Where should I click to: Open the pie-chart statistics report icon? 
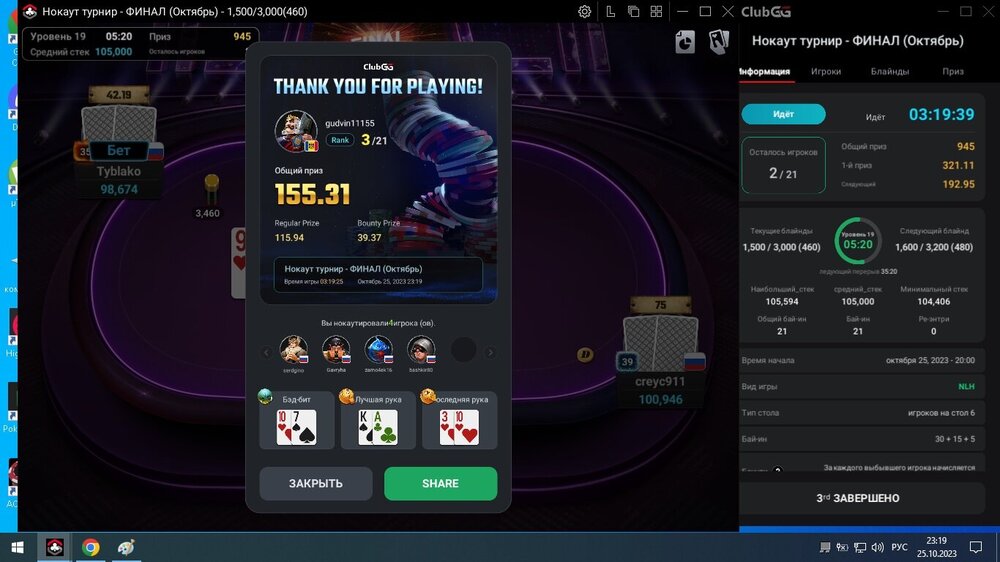685,42
